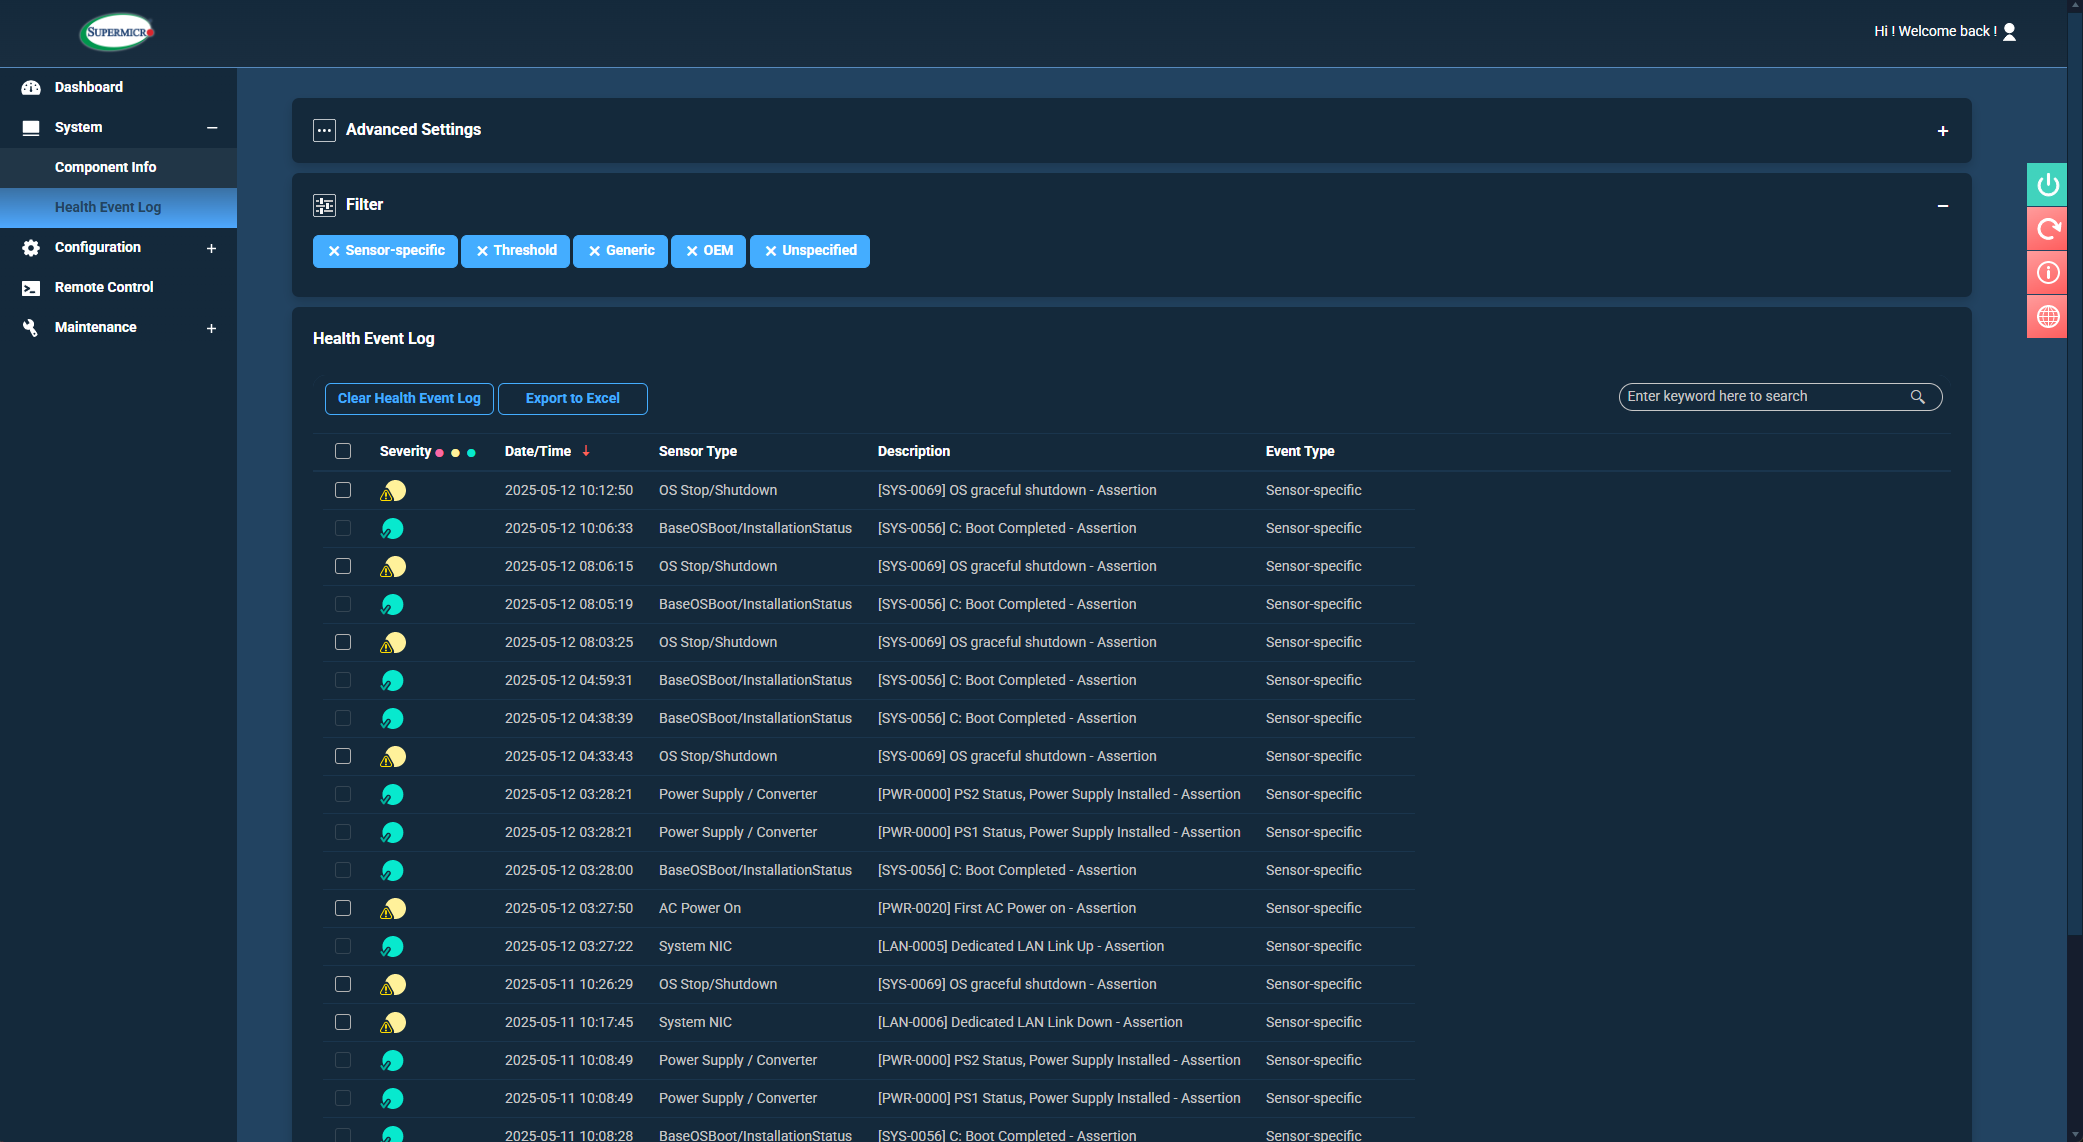Check the 10:12:50 graceful shutdown event
Screen dimensions: 2083x1142
343,490
